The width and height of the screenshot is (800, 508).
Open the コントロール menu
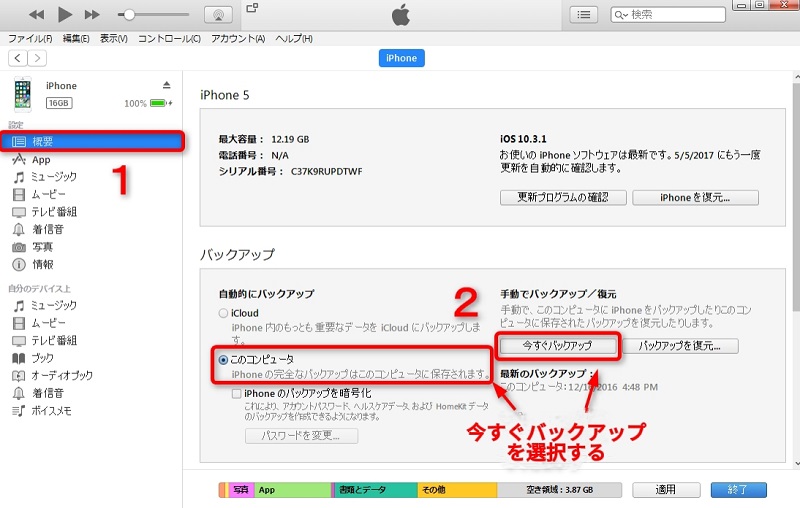(169, 39)
